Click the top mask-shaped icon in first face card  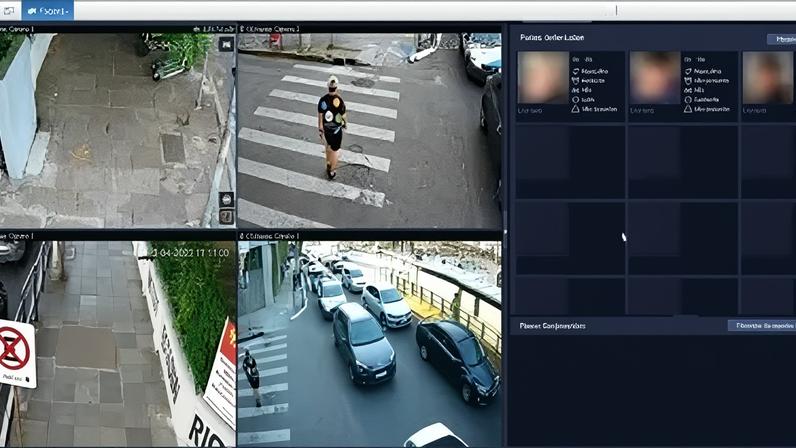(575, 72)
